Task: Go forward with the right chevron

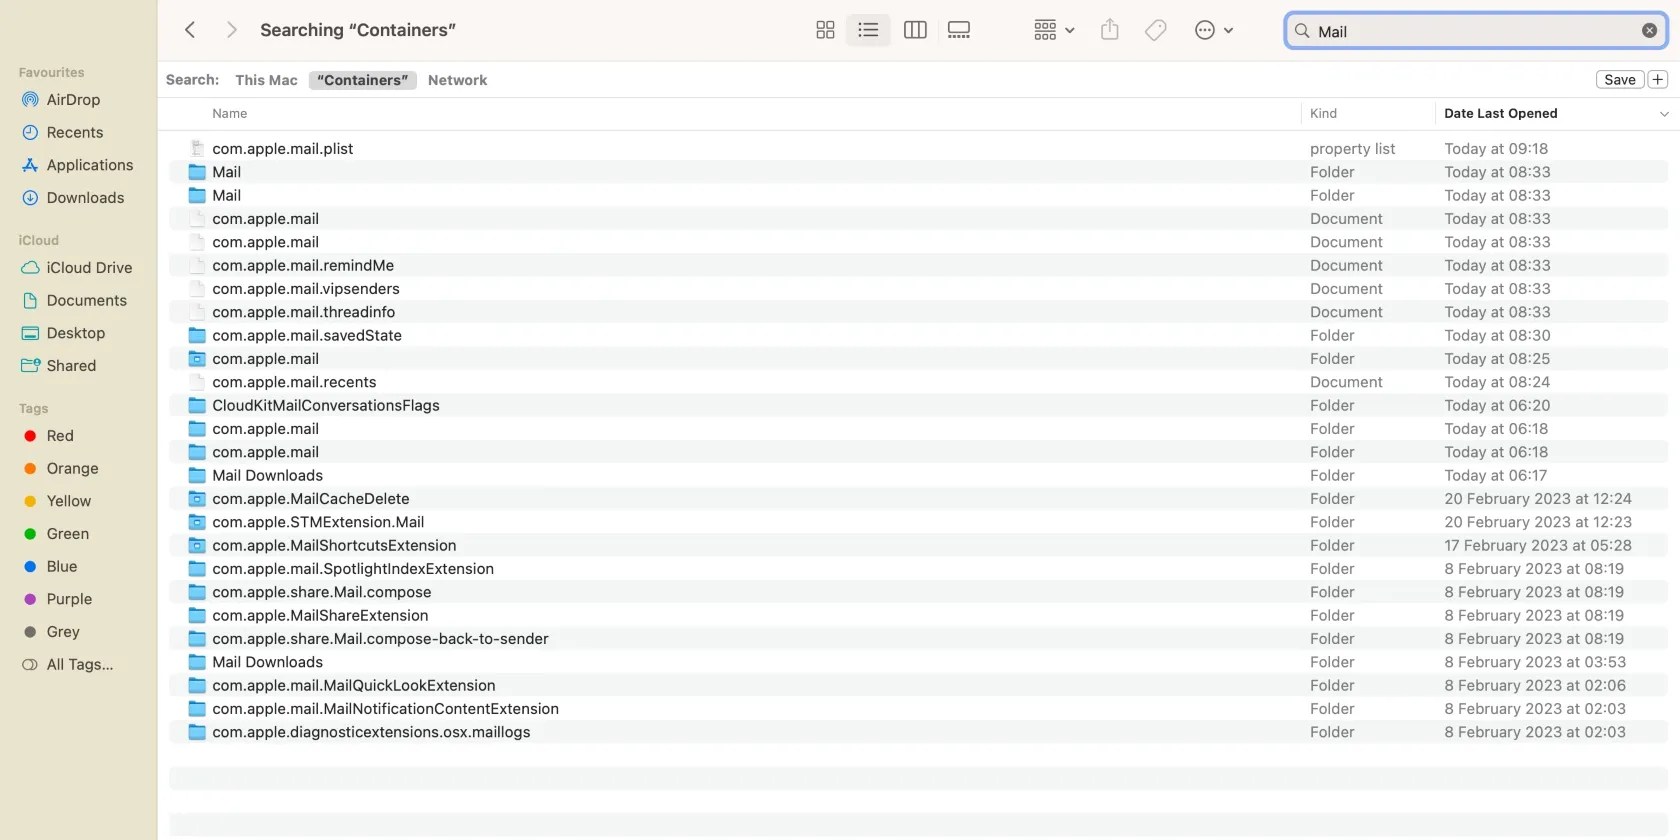Action: (231, 30)
